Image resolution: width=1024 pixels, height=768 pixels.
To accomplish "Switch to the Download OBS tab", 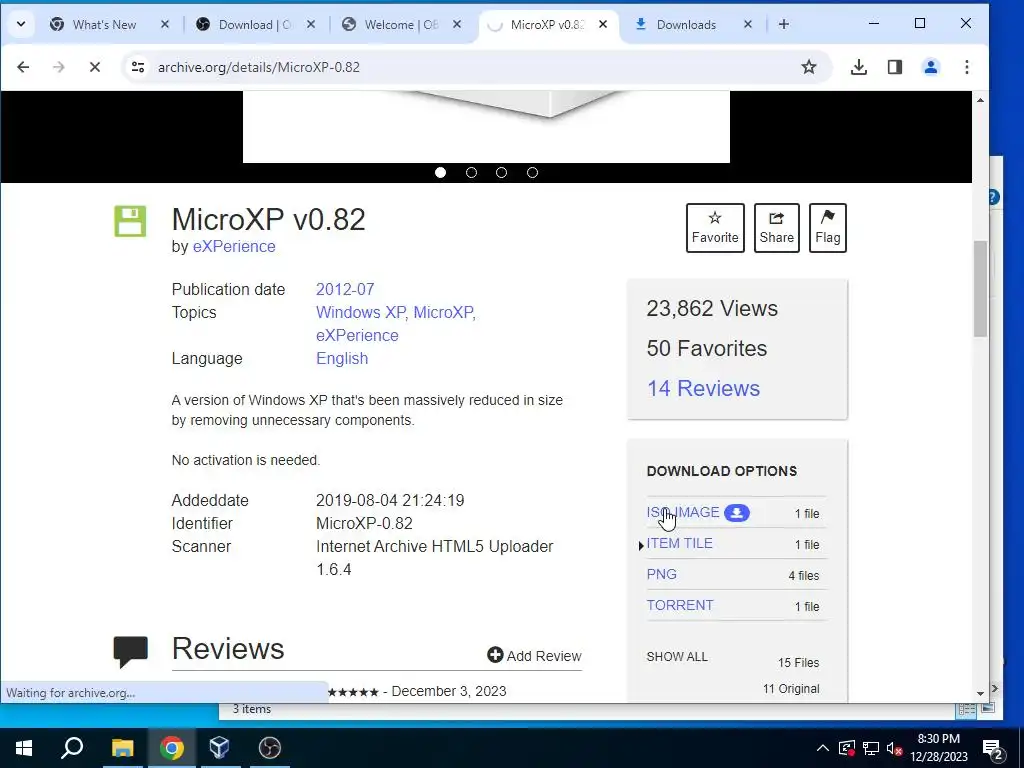I will [255, 25].
